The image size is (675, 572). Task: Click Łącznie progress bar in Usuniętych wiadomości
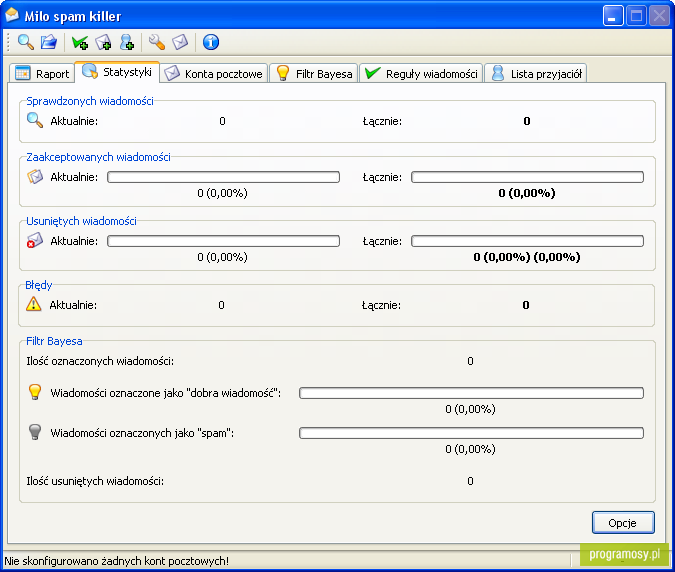tap(527, 241)
